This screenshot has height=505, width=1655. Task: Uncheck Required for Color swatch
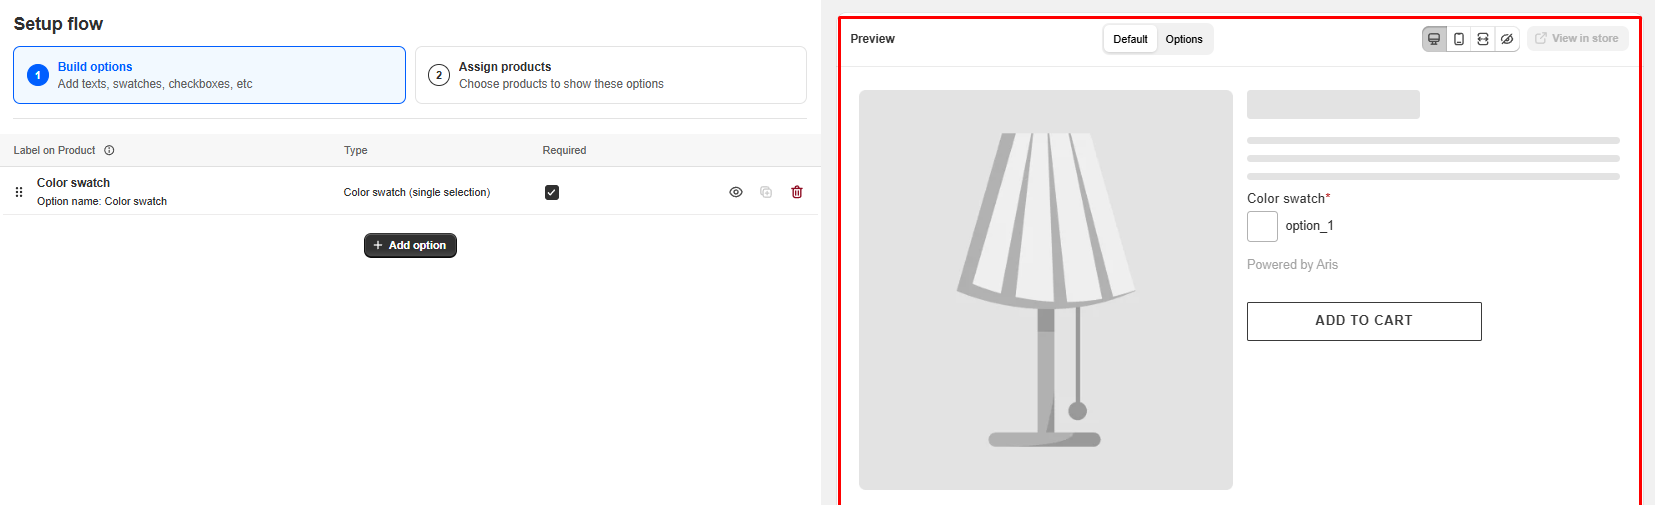552,192
